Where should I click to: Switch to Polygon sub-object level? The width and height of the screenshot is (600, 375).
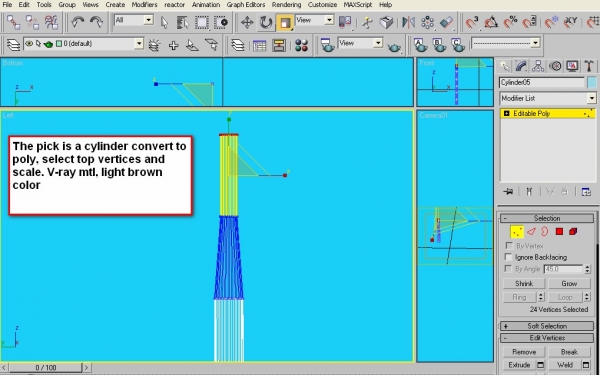click(x=559, y=232)
